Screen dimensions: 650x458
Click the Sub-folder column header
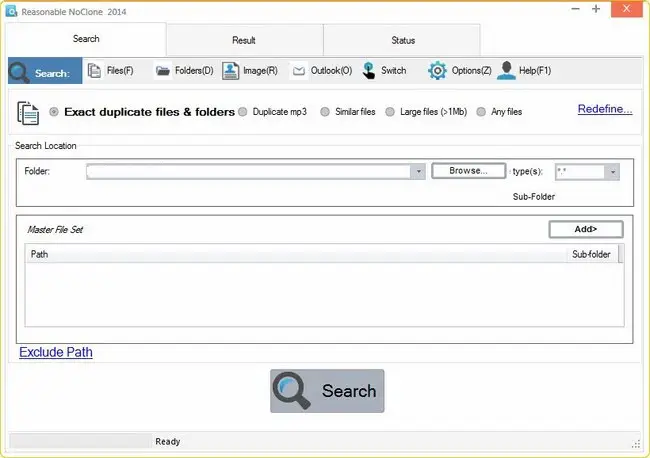pyautogui.click(x=592, y=254)
